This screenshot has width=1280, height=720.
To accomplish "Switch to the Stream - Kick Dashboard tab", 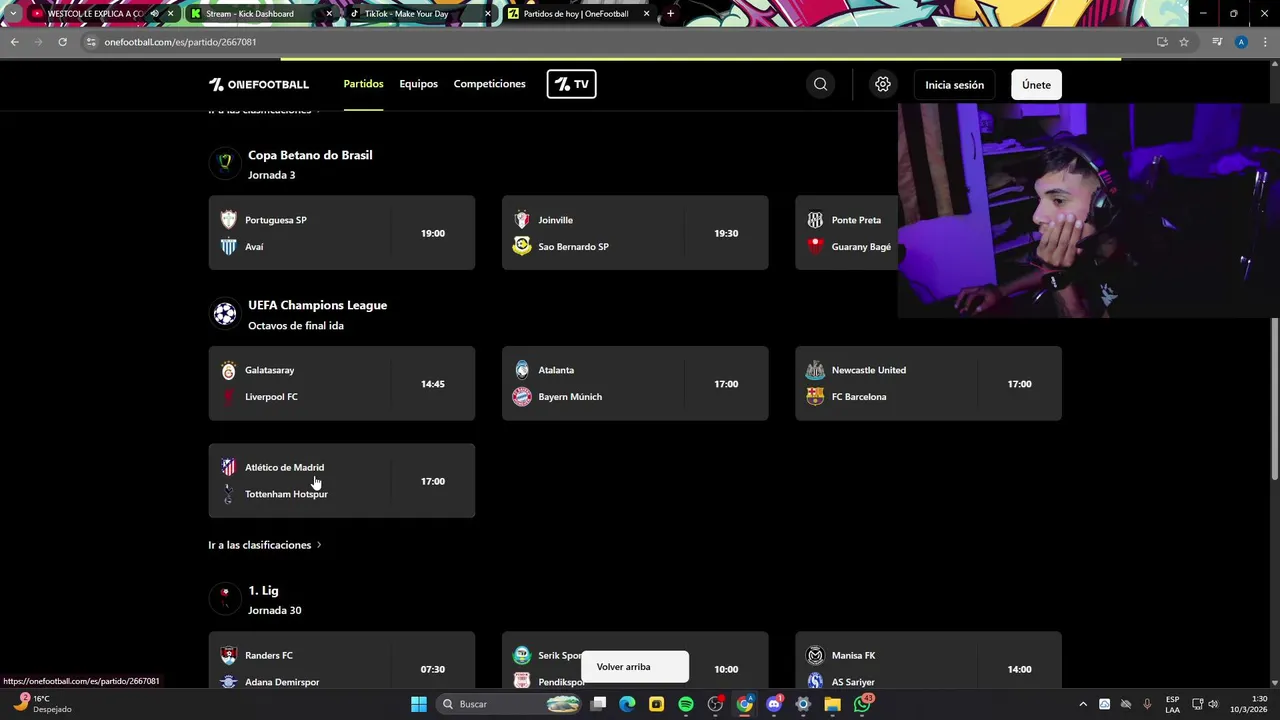I will tap(260, 14).
